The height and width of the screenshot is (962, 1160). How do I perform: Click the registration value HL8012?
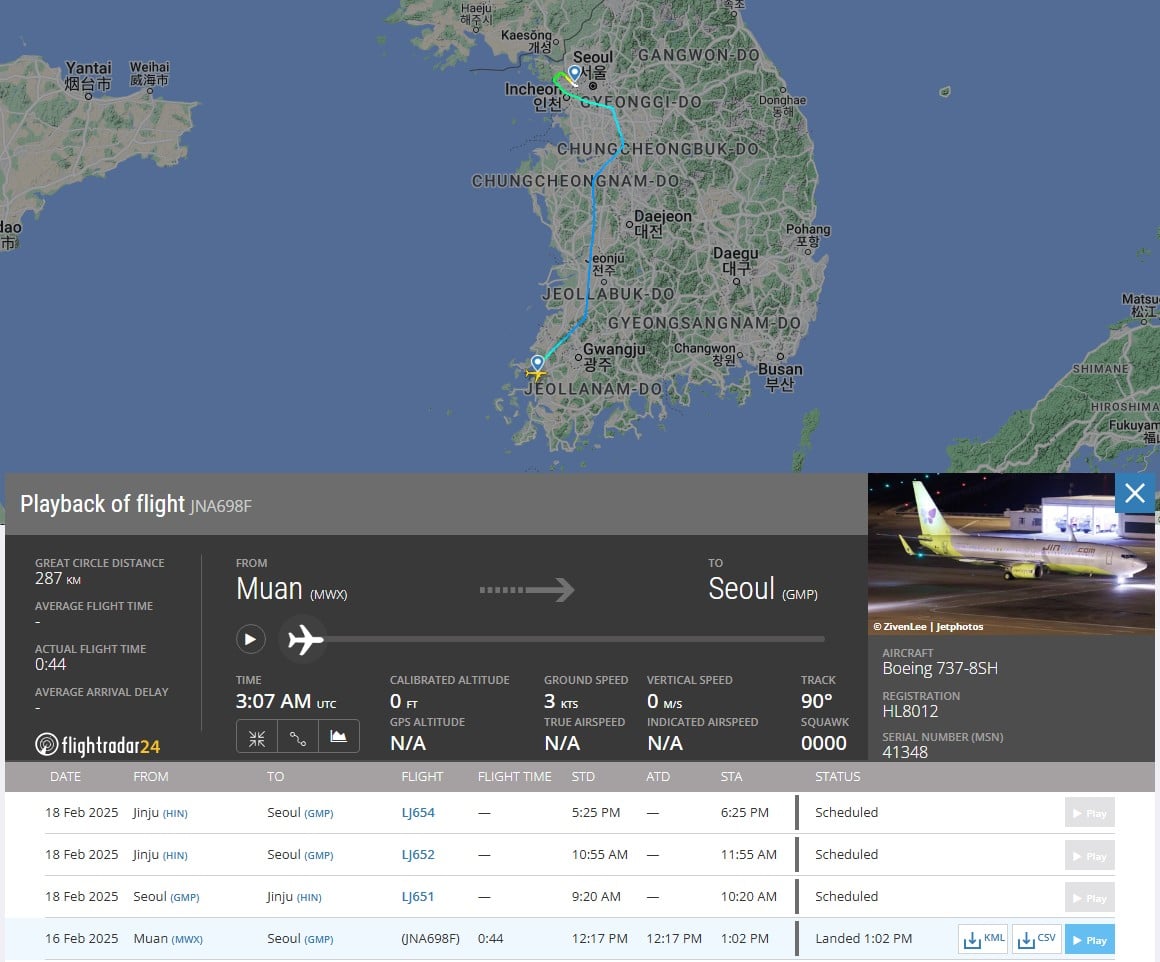coord(910,711)
